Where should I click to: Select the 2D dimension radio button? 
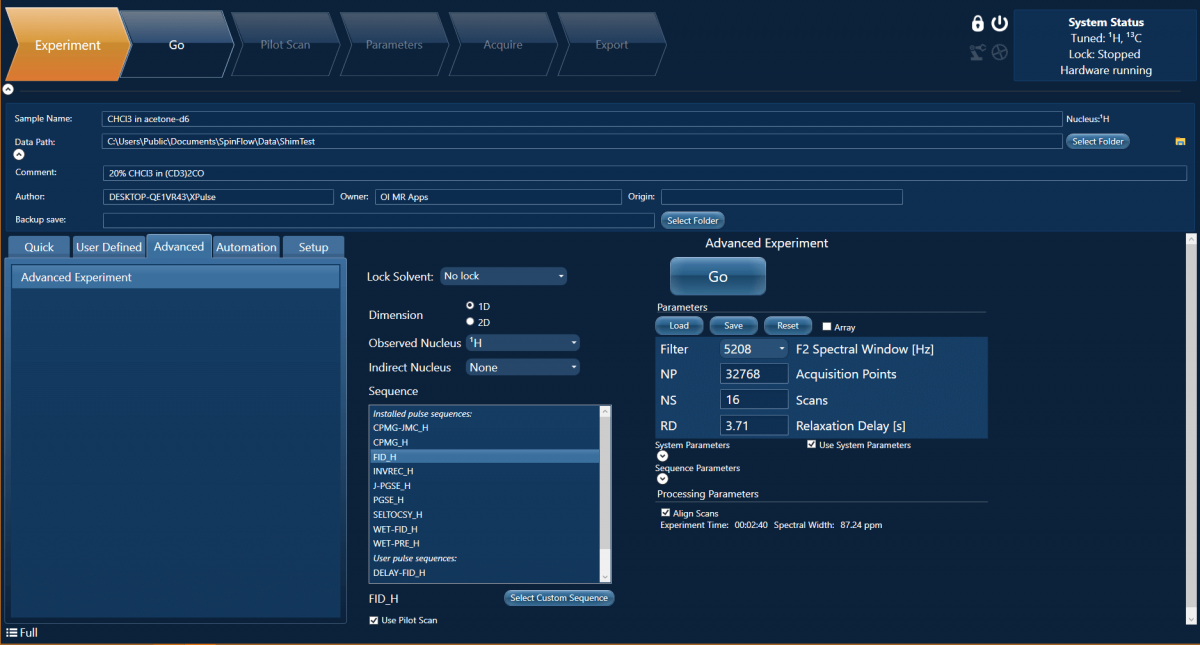pyautogui.click(x=471, y=322)
